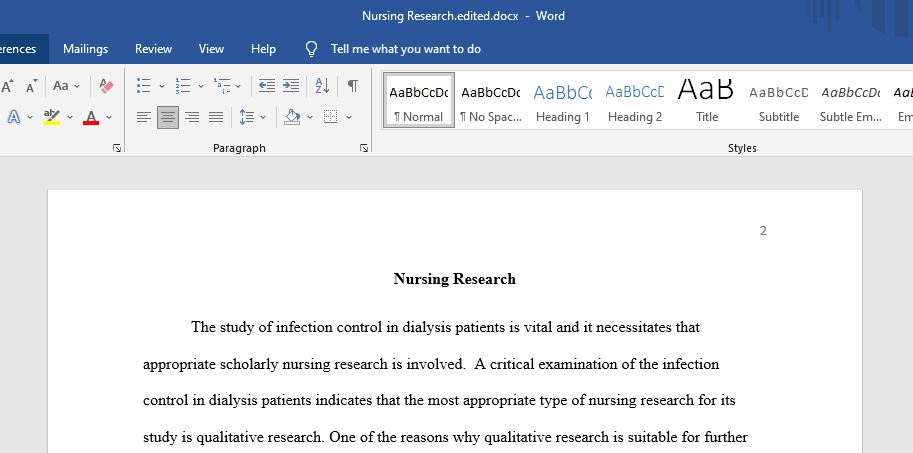Apply the No Spacing style
The height and width of the screenshot is (453, 913).
click(x=491, y=100)
